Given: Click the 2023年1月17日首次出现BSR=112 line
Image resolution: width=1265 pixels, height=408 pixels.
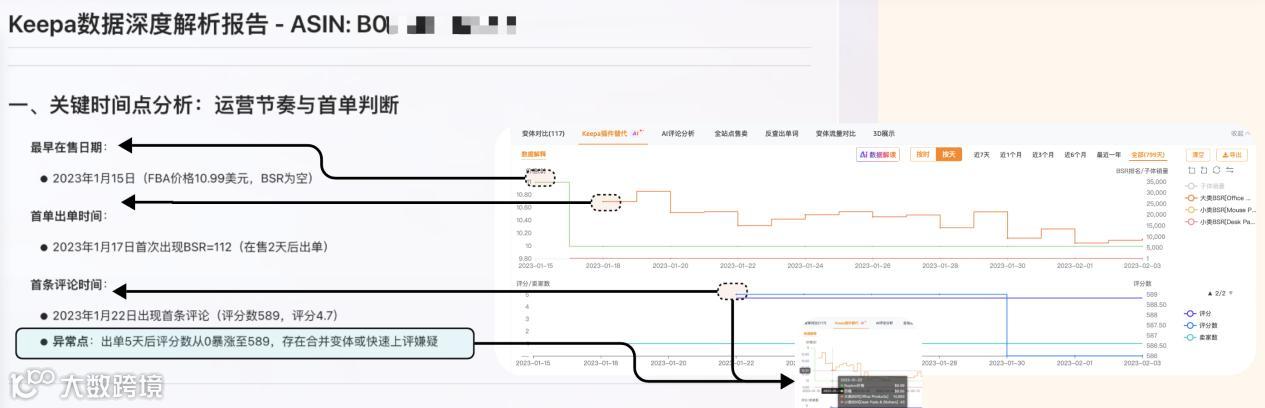Looking at the screenshot, I should 184,246.
